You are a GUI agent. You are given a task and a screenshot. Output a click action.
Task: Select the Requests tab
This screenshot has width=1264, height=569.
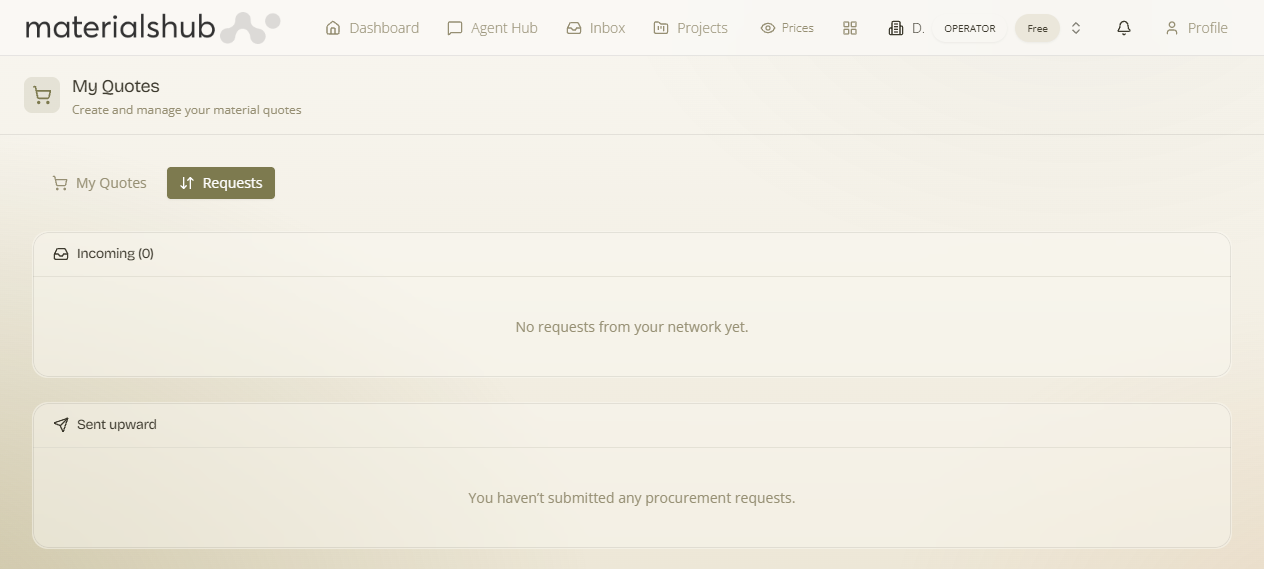point(221,183)
